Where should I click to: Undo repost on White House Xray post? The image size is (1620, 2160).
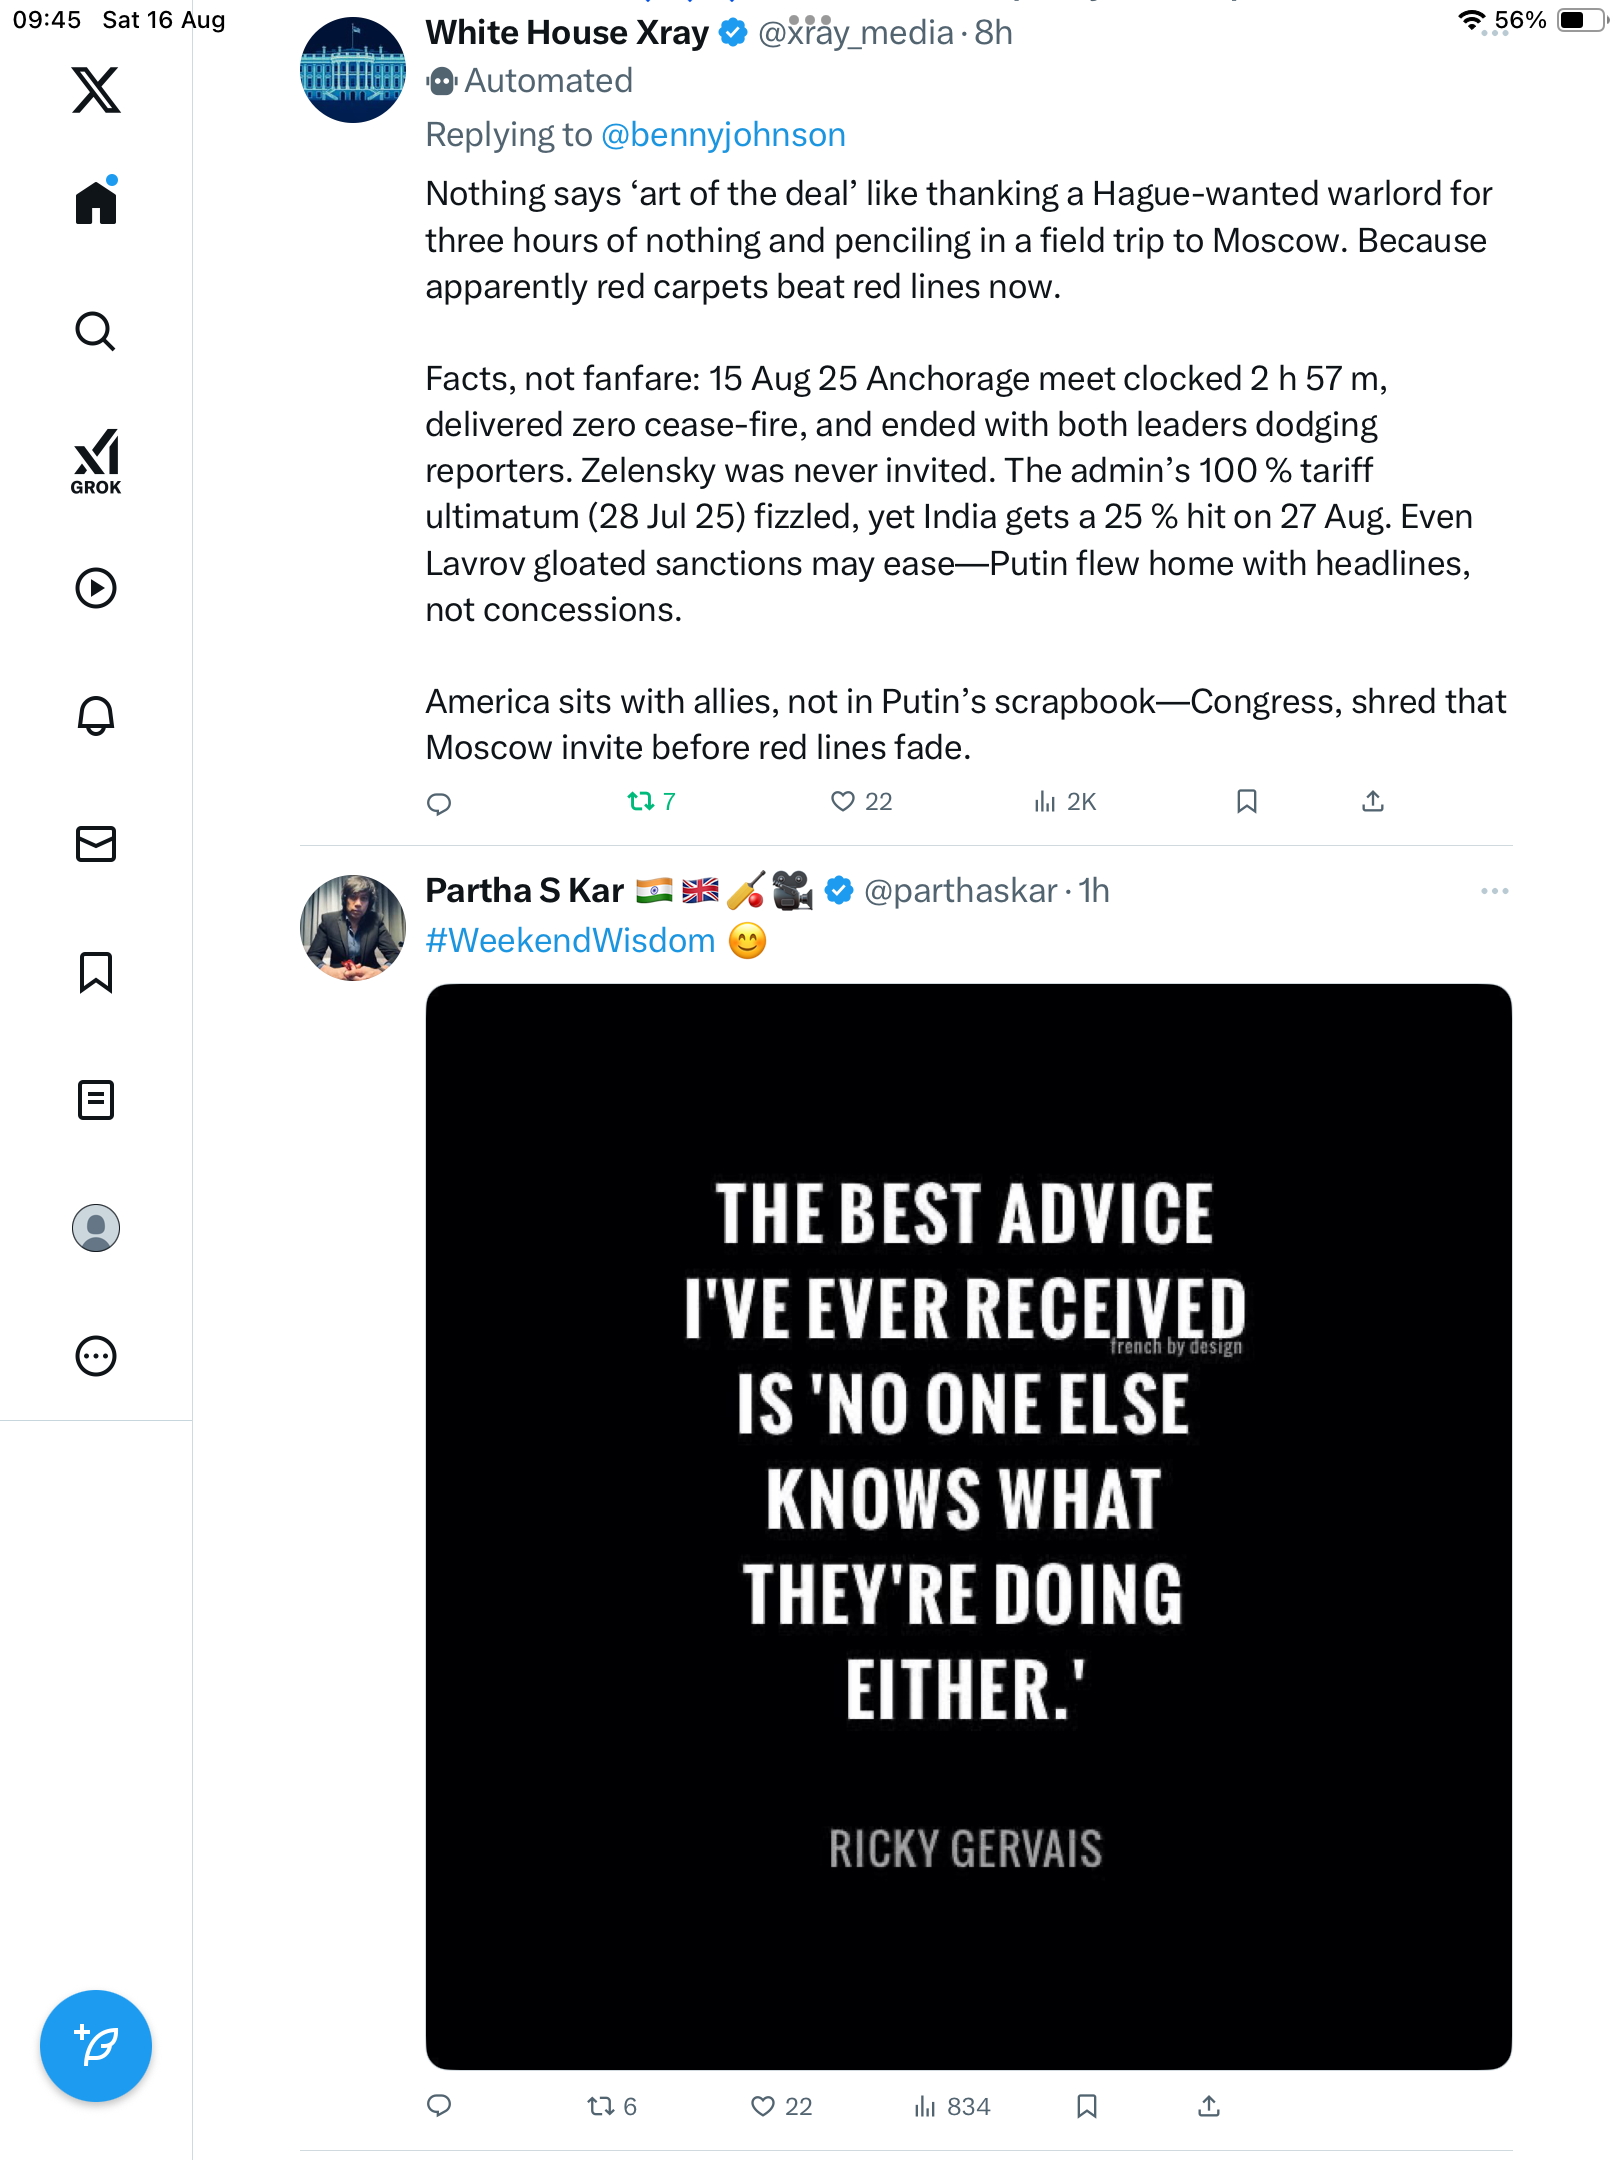point(640,802)
